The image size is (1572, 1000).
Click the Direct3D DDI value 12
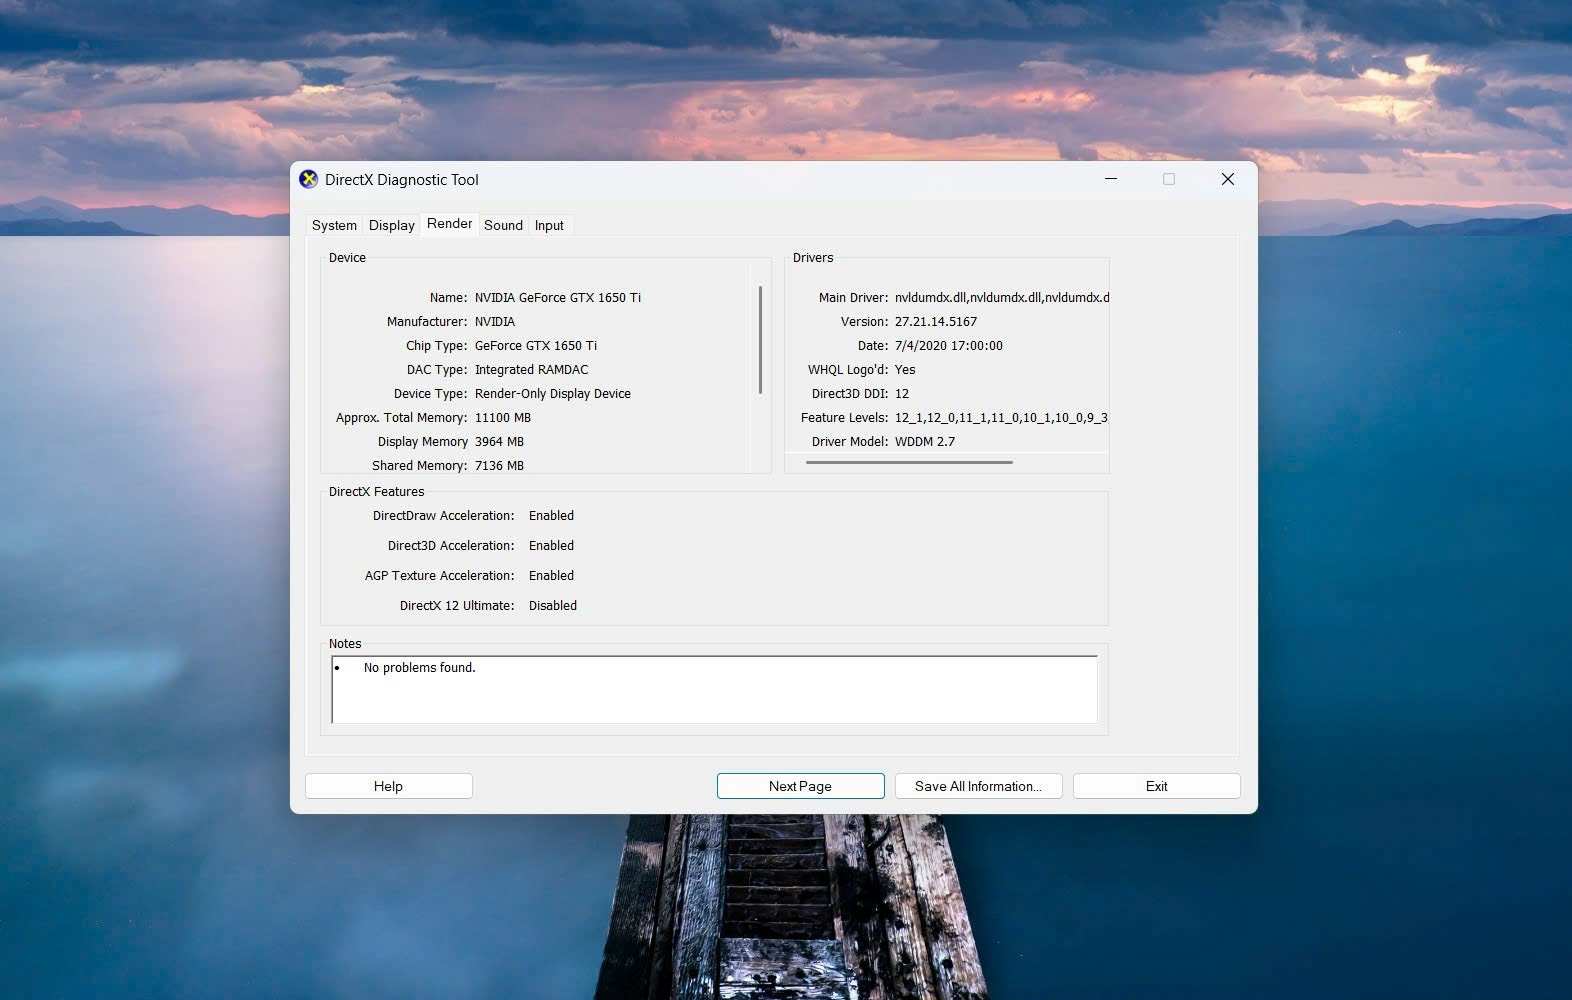(x=902, y=394)
